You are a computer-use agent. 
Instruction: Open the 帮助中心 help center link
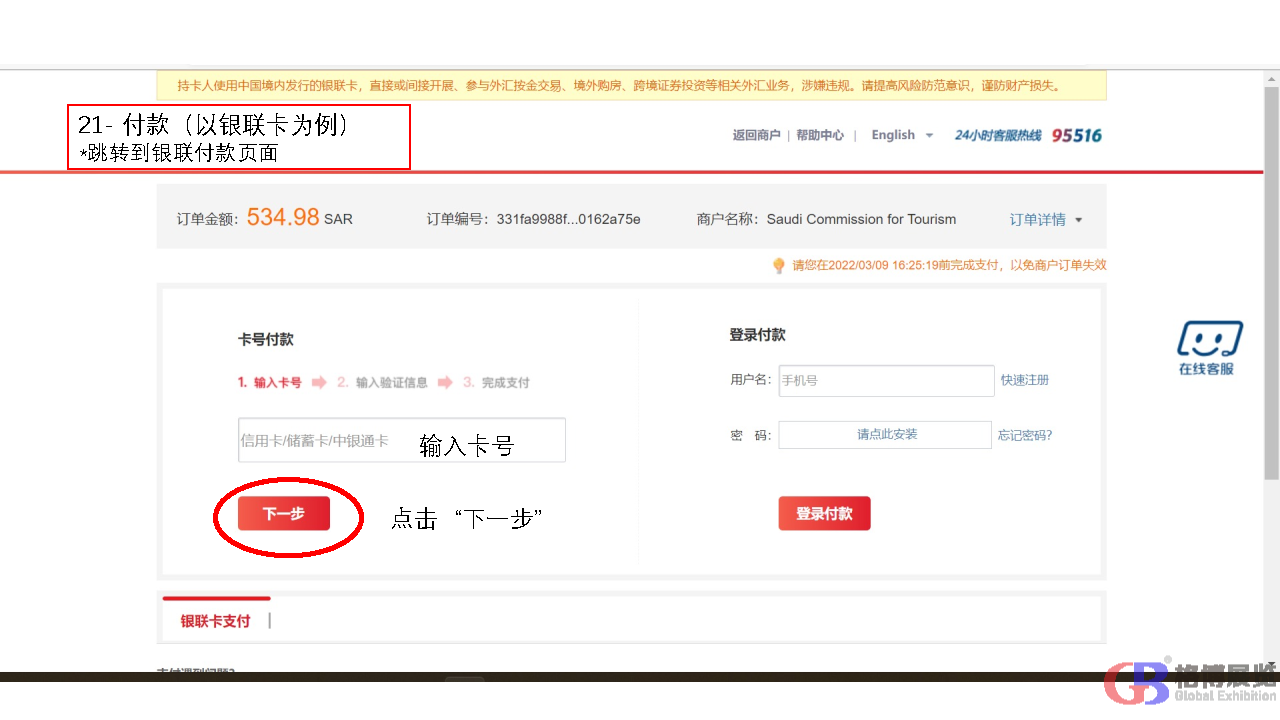820,135
